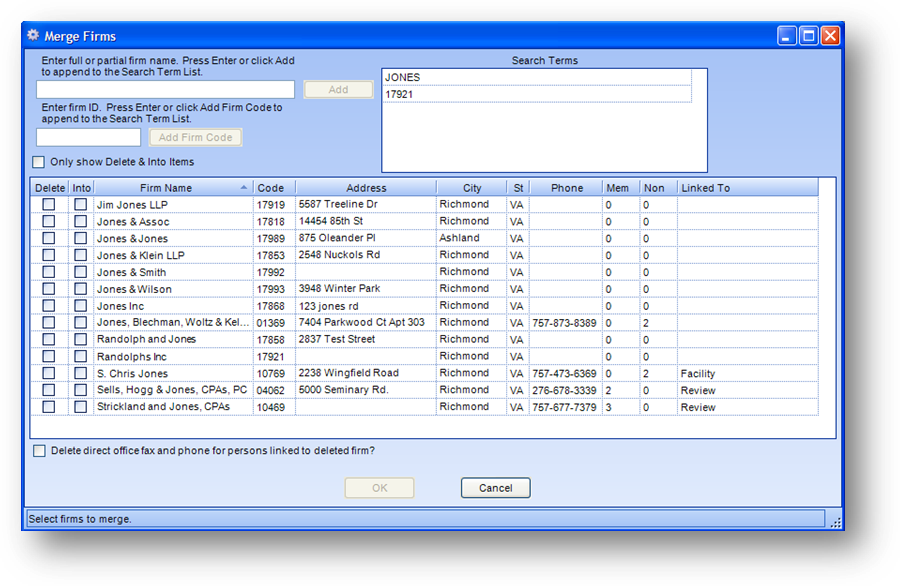Select JONES in the Search Terms list
The height and width of the screenshot is (586, 900).
pyautogui.click(x=537, y=77)
